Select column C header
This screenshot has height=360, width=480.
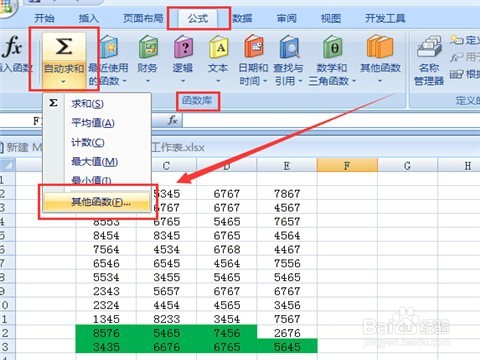click(x=166, y=165)
